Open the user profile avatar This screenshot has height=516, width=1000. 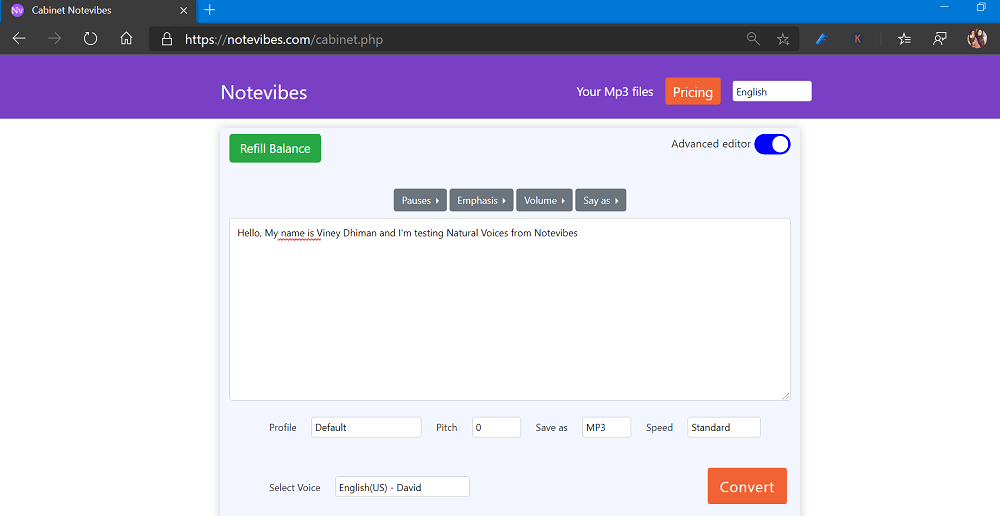click(x=976, y=39)
